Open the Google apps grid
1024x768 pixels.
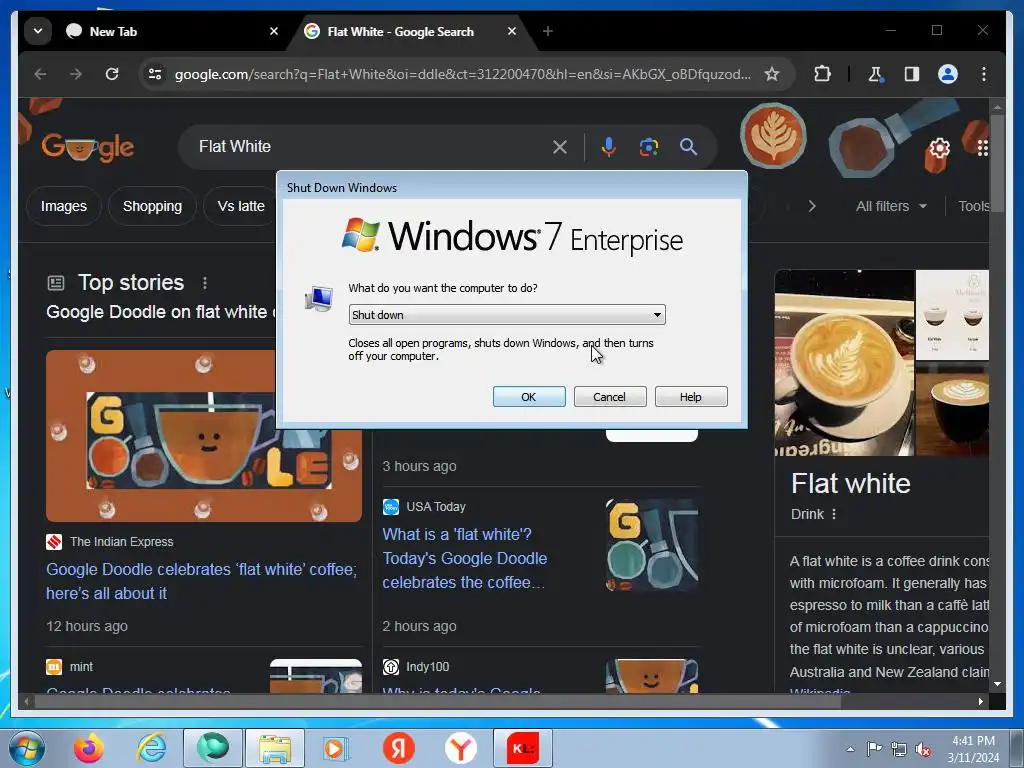pyautogui.click(x=983, y=148)
